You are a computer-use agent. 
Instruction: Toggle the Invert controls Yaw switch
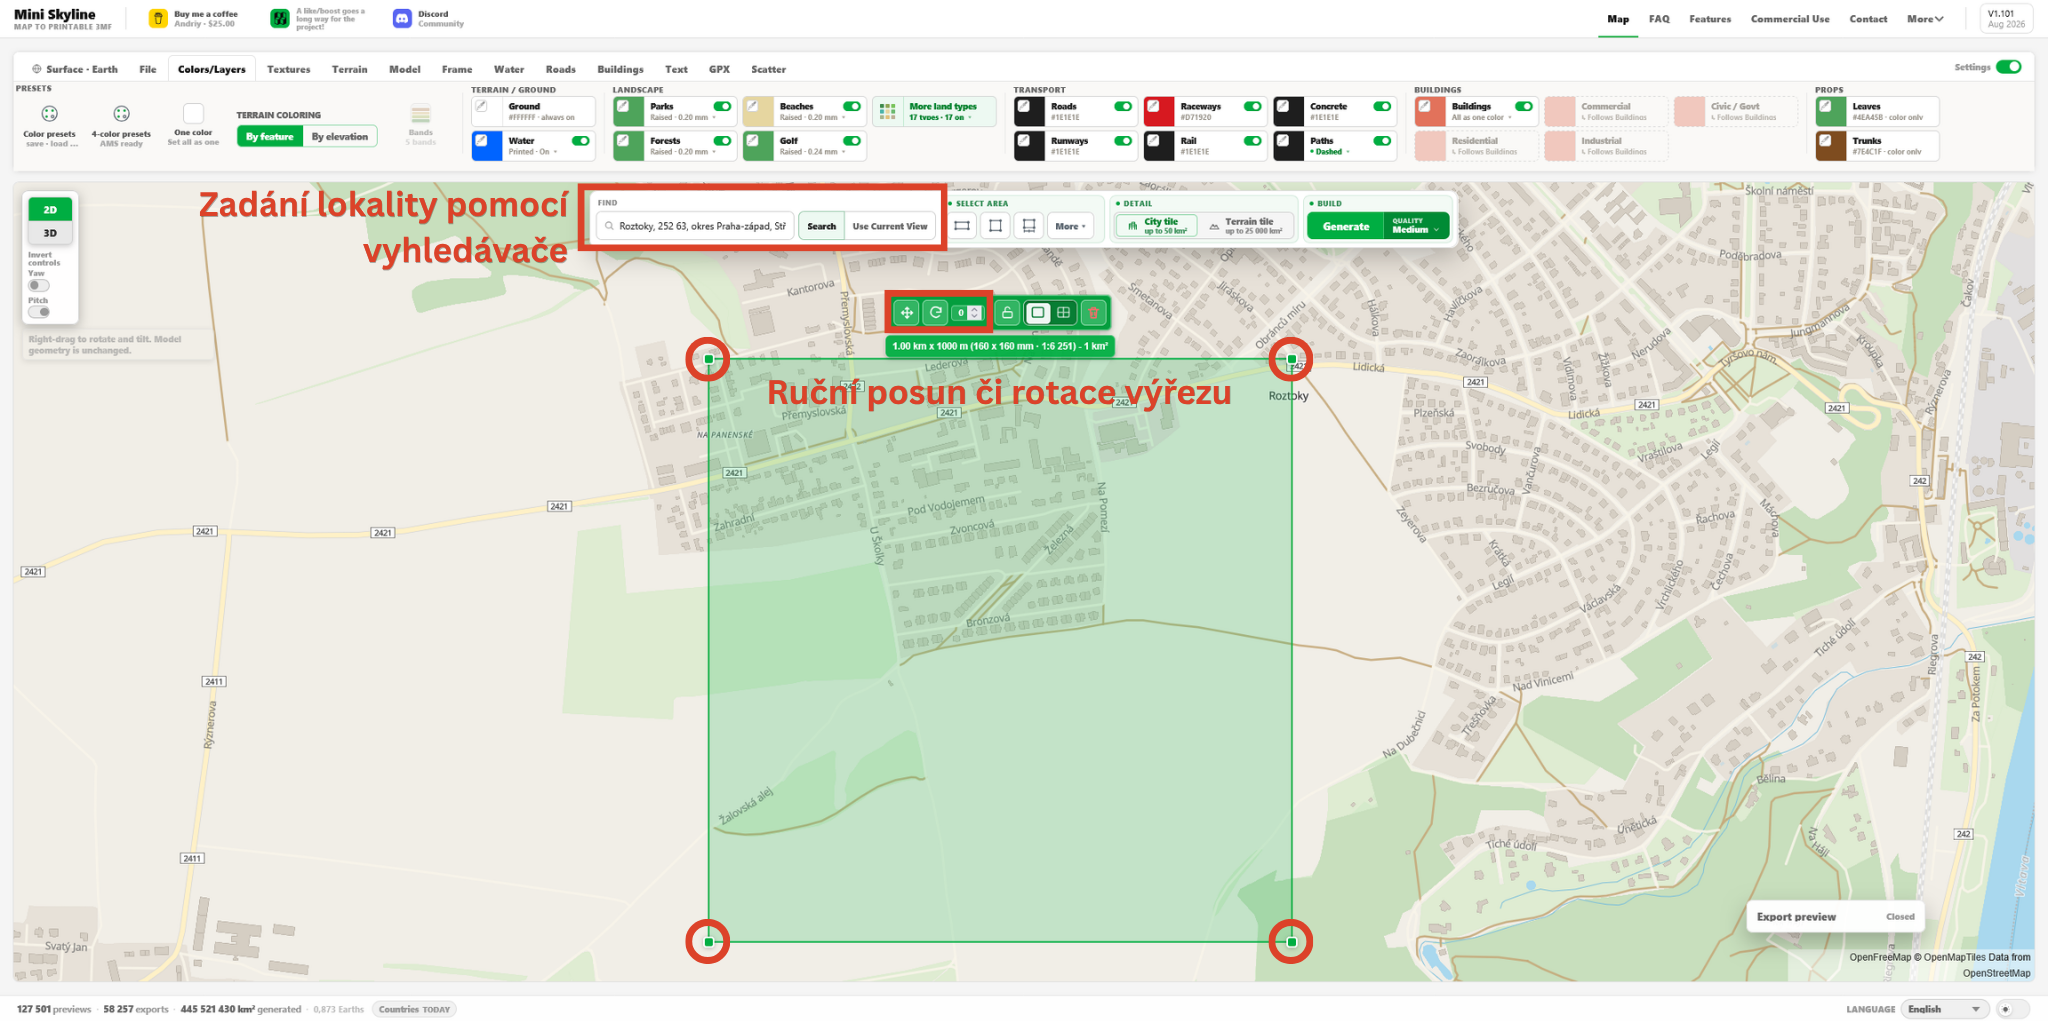38,286
